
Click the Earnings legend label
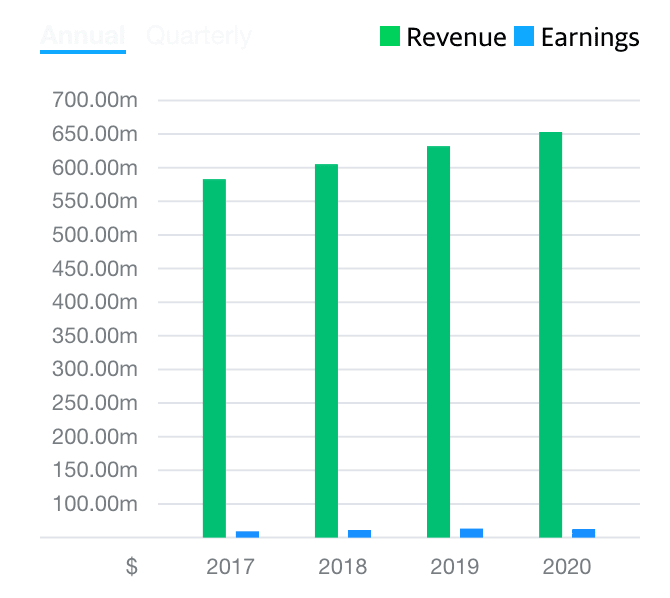pos(590,38)
